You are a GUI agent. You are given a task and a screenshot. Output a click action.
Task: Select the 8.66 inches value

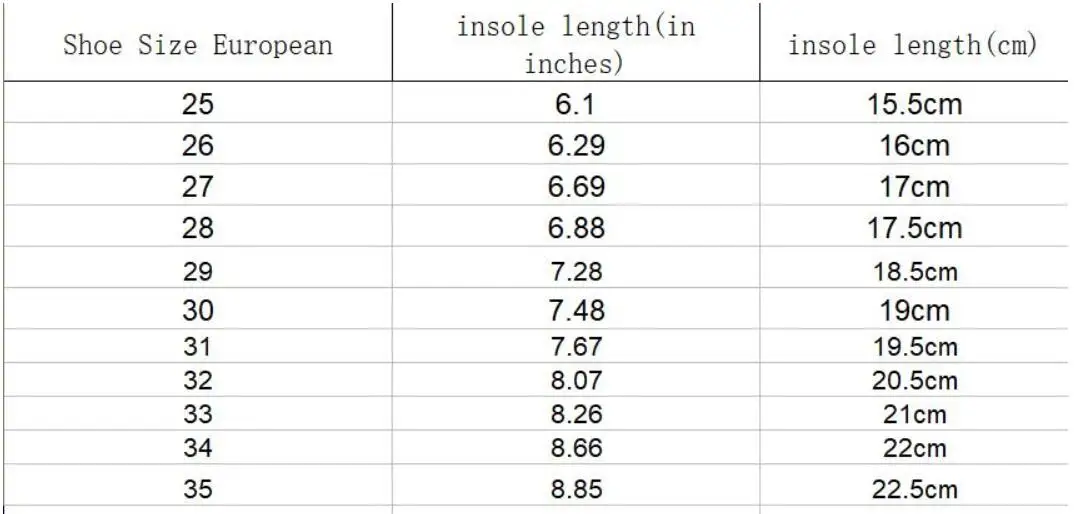576,447
